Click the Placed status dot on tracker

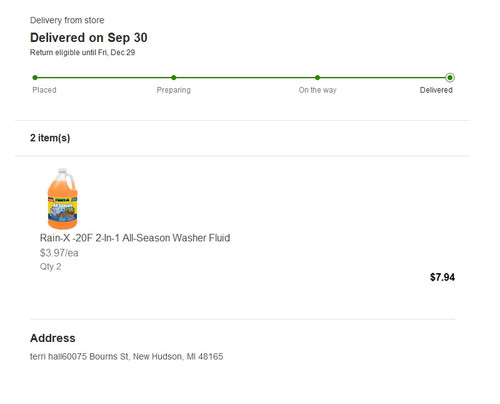tap(35, 78)
